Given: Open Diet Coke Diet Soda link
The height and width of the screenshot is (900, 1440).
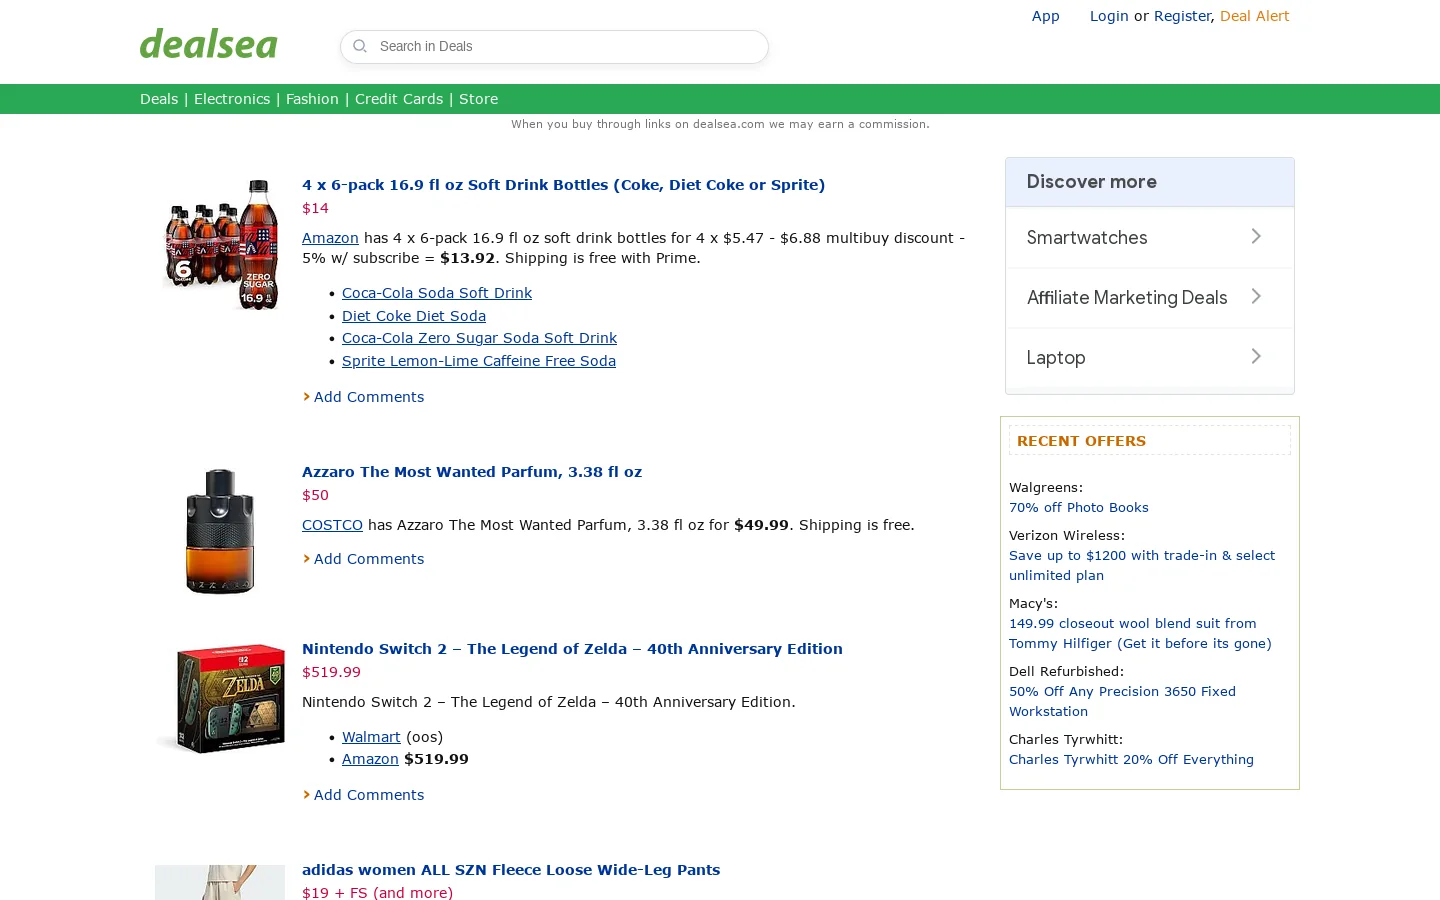Looking at the screenshot, I should point(414,316).
